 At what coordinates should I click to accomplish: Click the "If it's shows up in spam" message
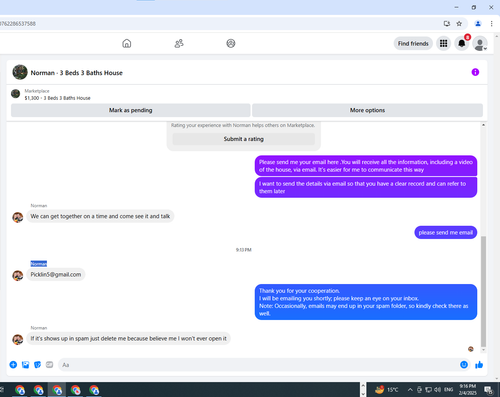128,338
